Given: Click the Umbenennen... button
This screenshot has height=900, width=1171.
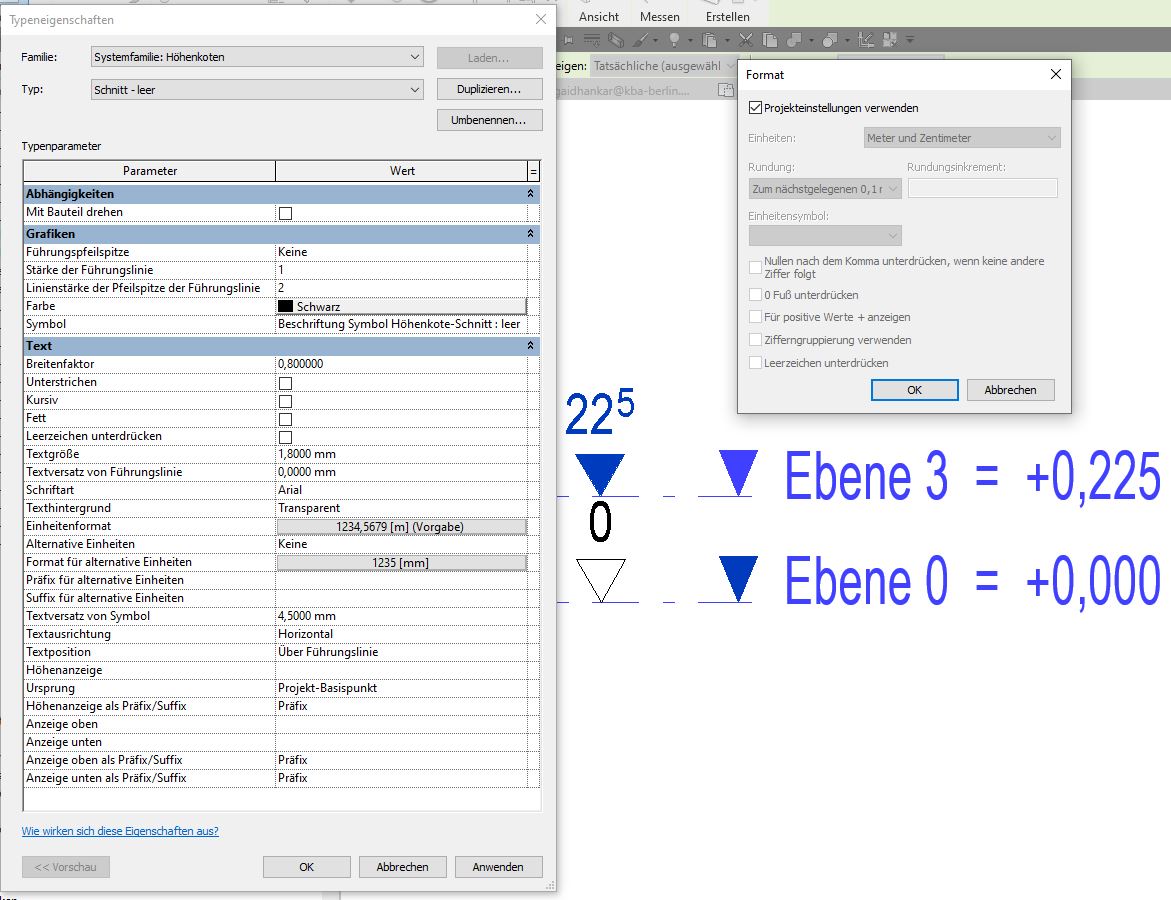Looking at the screenshot, I should tap(489, 120).
